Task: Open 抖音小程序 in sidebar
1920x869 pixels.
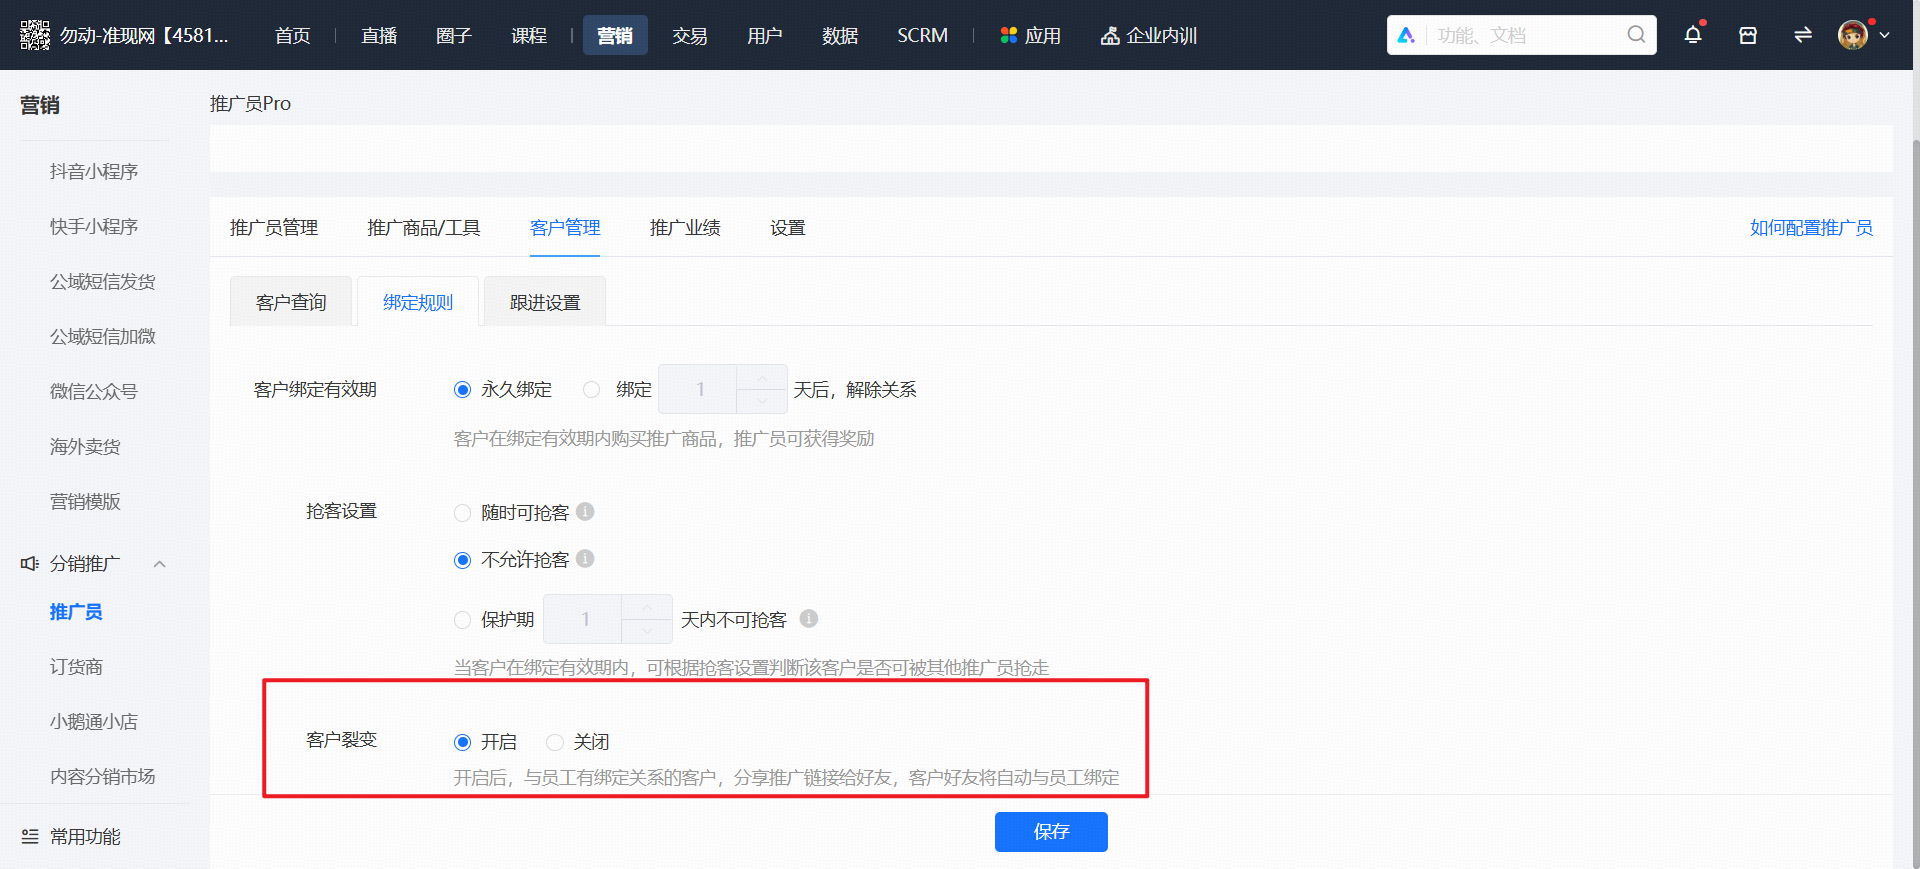Action: [94, 172]
